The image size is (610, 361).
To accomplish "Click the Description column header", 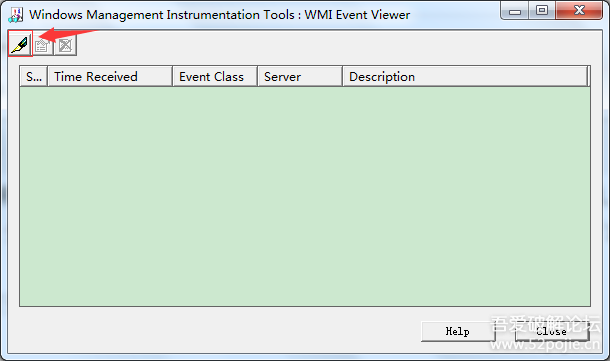I will coord(465,76).
